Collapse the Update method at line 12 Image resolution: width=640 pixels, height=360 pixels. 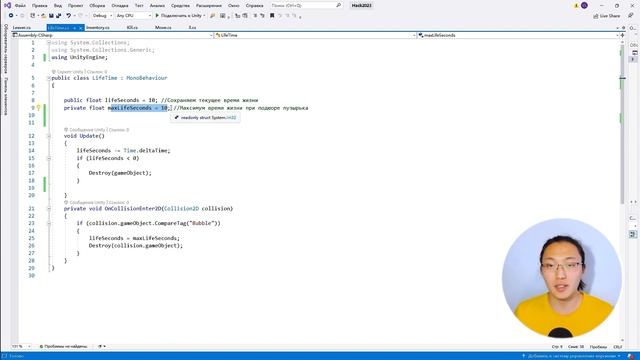point(49,136)
